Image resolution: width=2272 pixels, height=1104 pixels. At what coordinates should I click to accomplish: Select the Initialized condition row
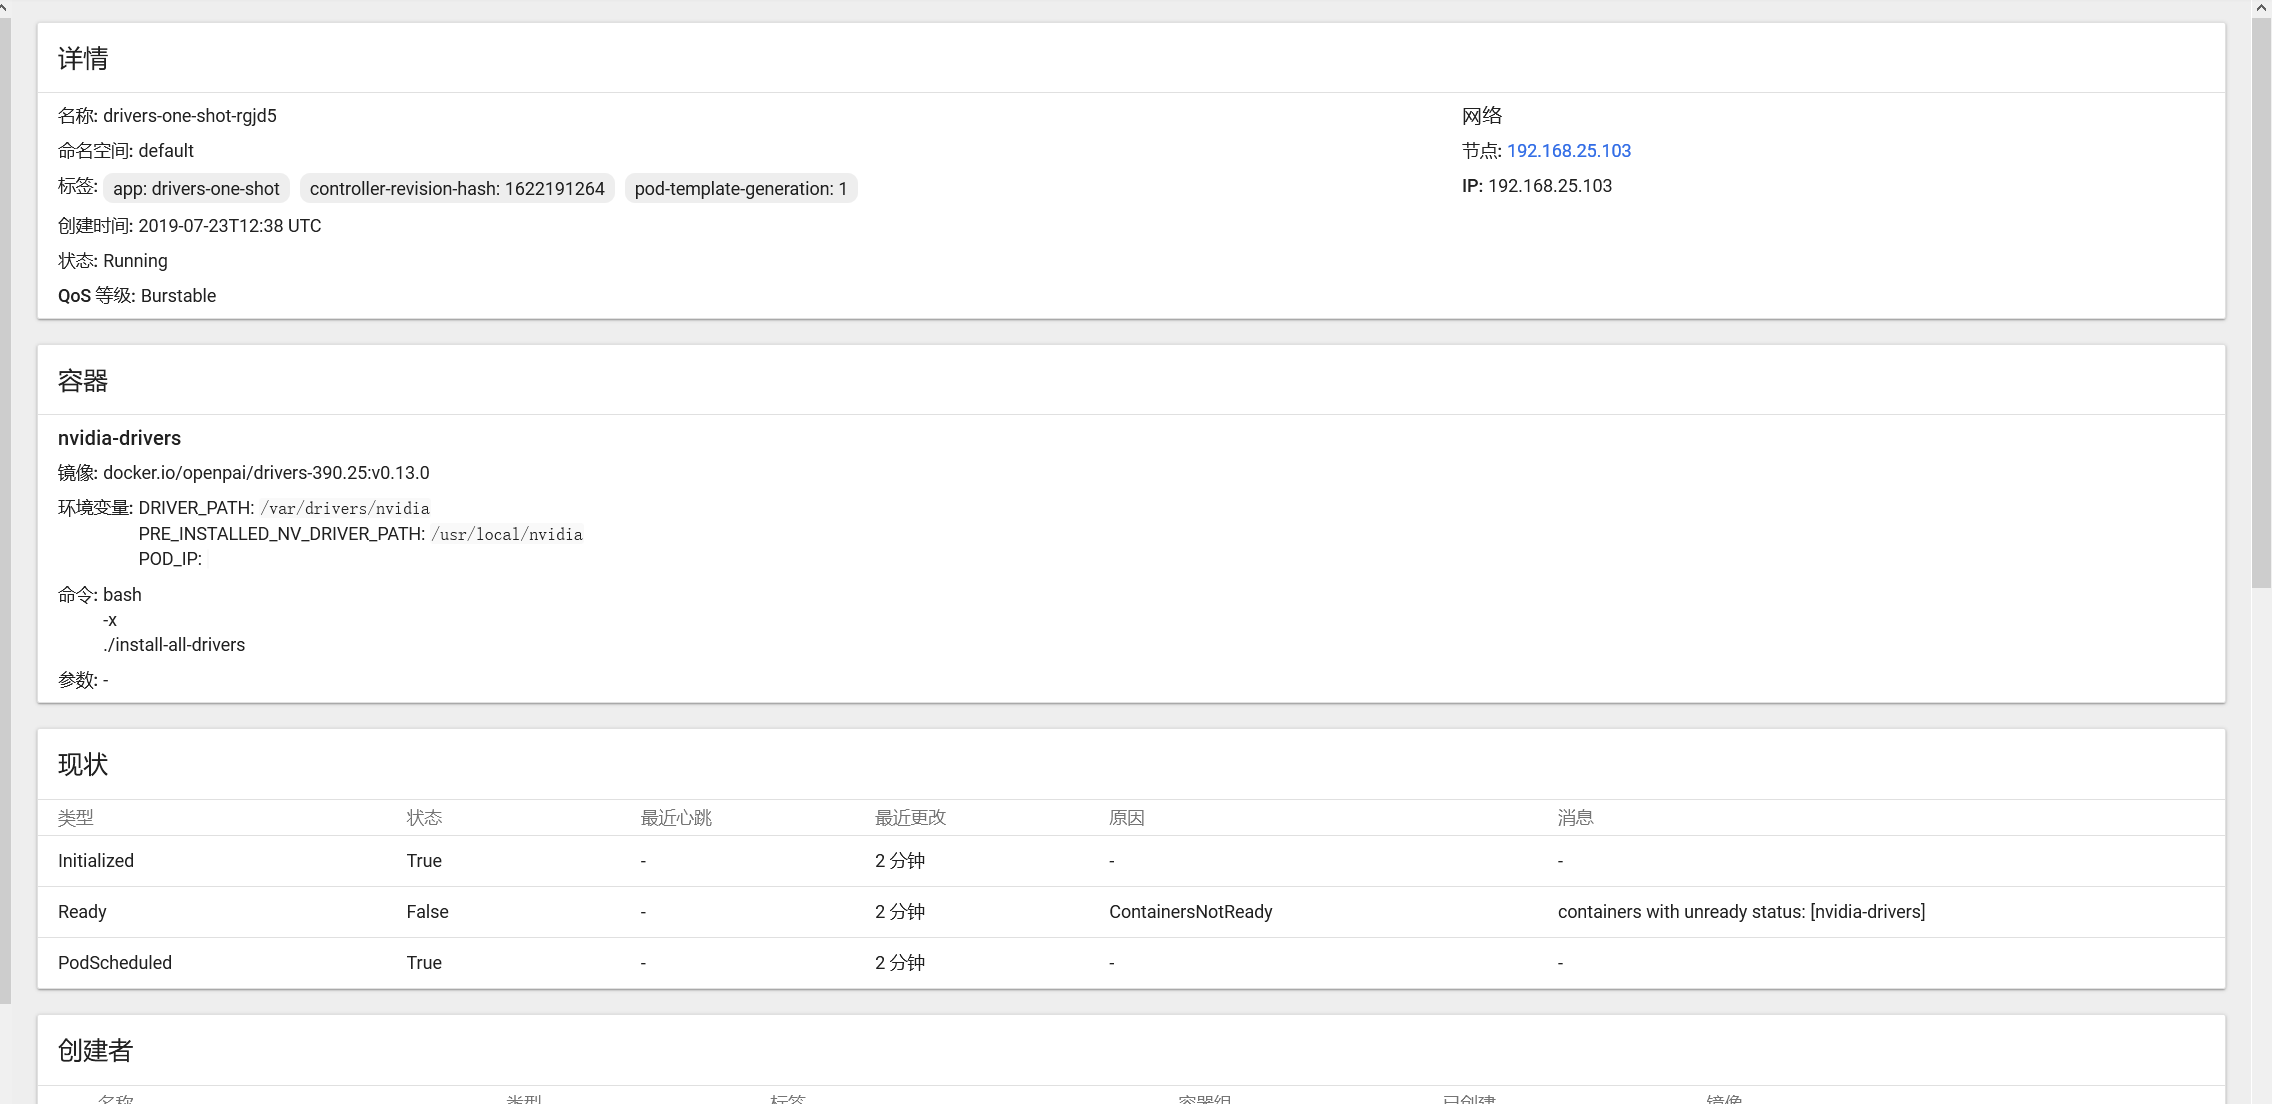[x=96, y=861]
